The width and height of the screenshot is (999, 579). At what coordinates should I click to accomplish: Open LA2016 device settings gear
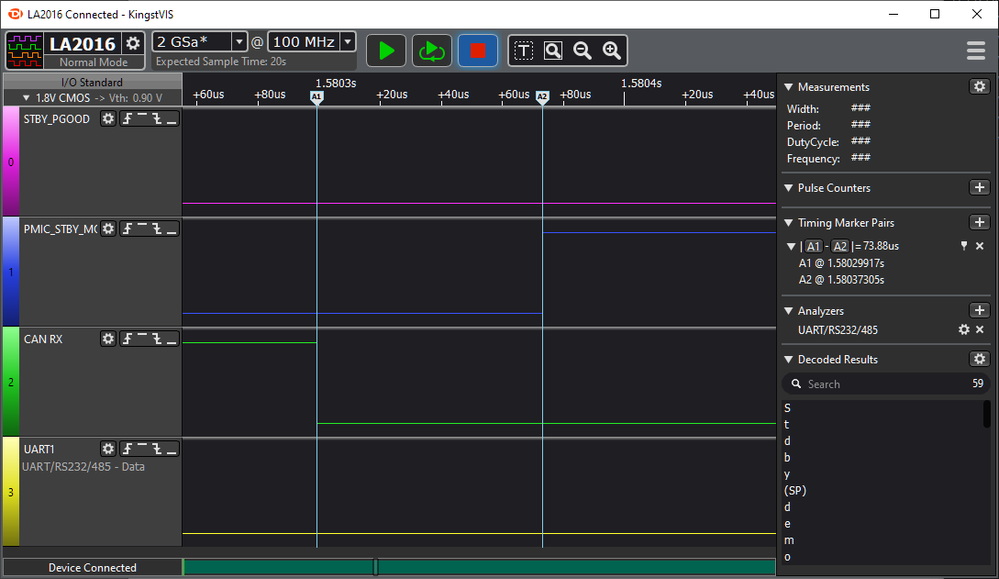coord(133,43)
